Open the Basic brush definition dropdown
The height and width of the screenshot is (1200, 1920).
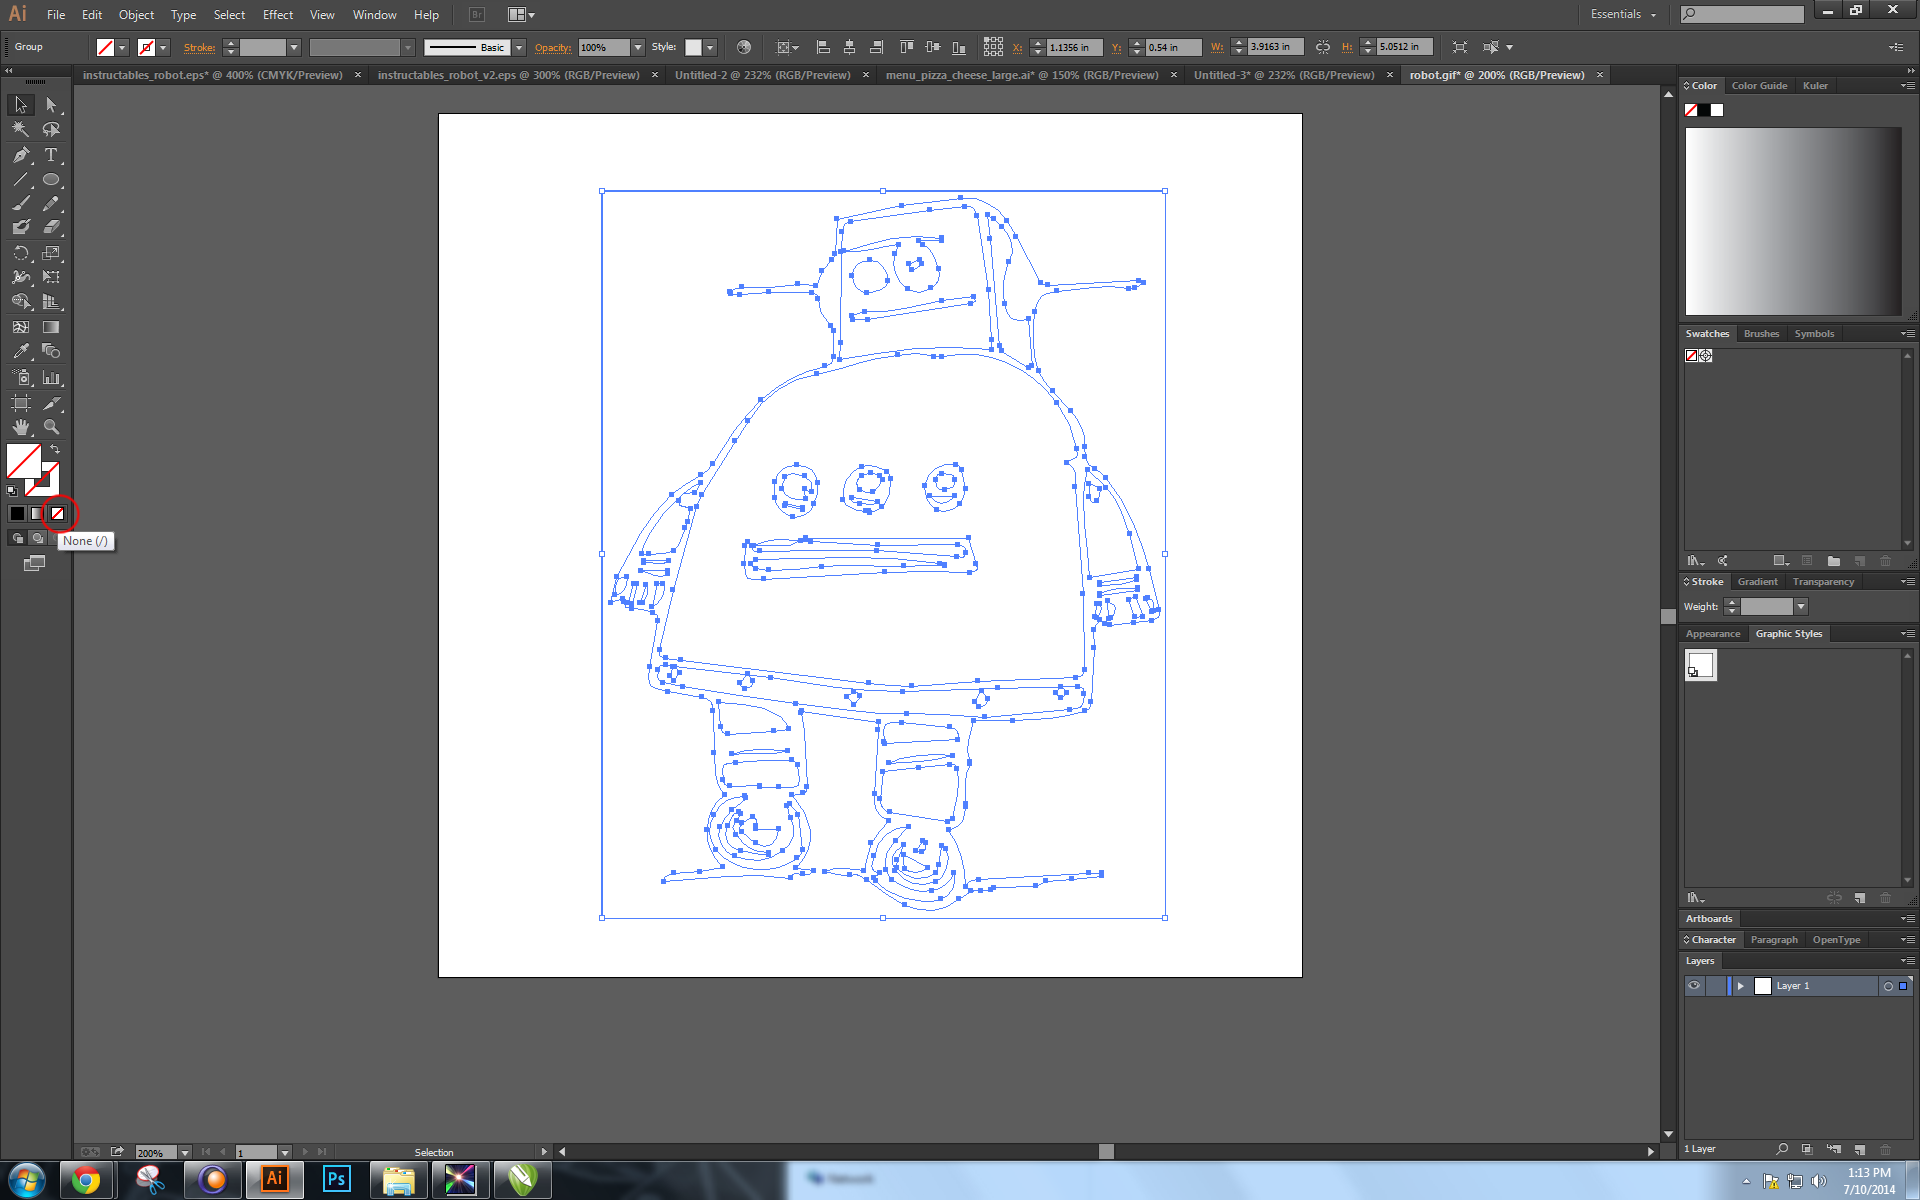tap(519, 47)
